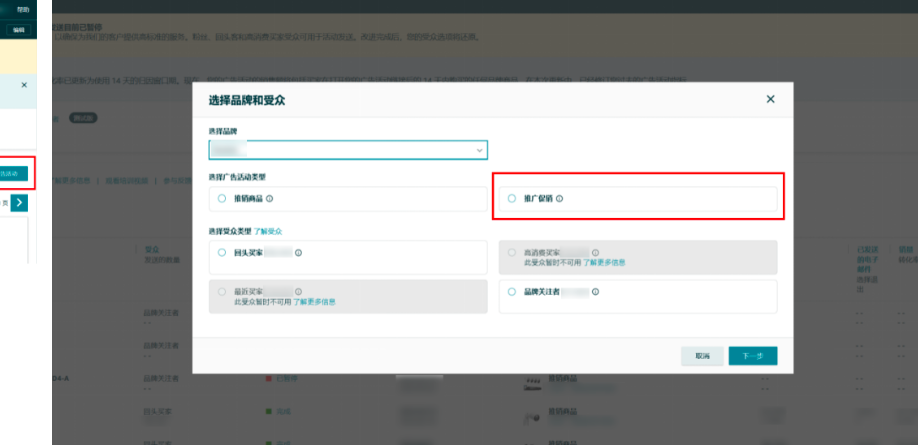Click the teal right-arrow pagination button

[x=20, y=203]
